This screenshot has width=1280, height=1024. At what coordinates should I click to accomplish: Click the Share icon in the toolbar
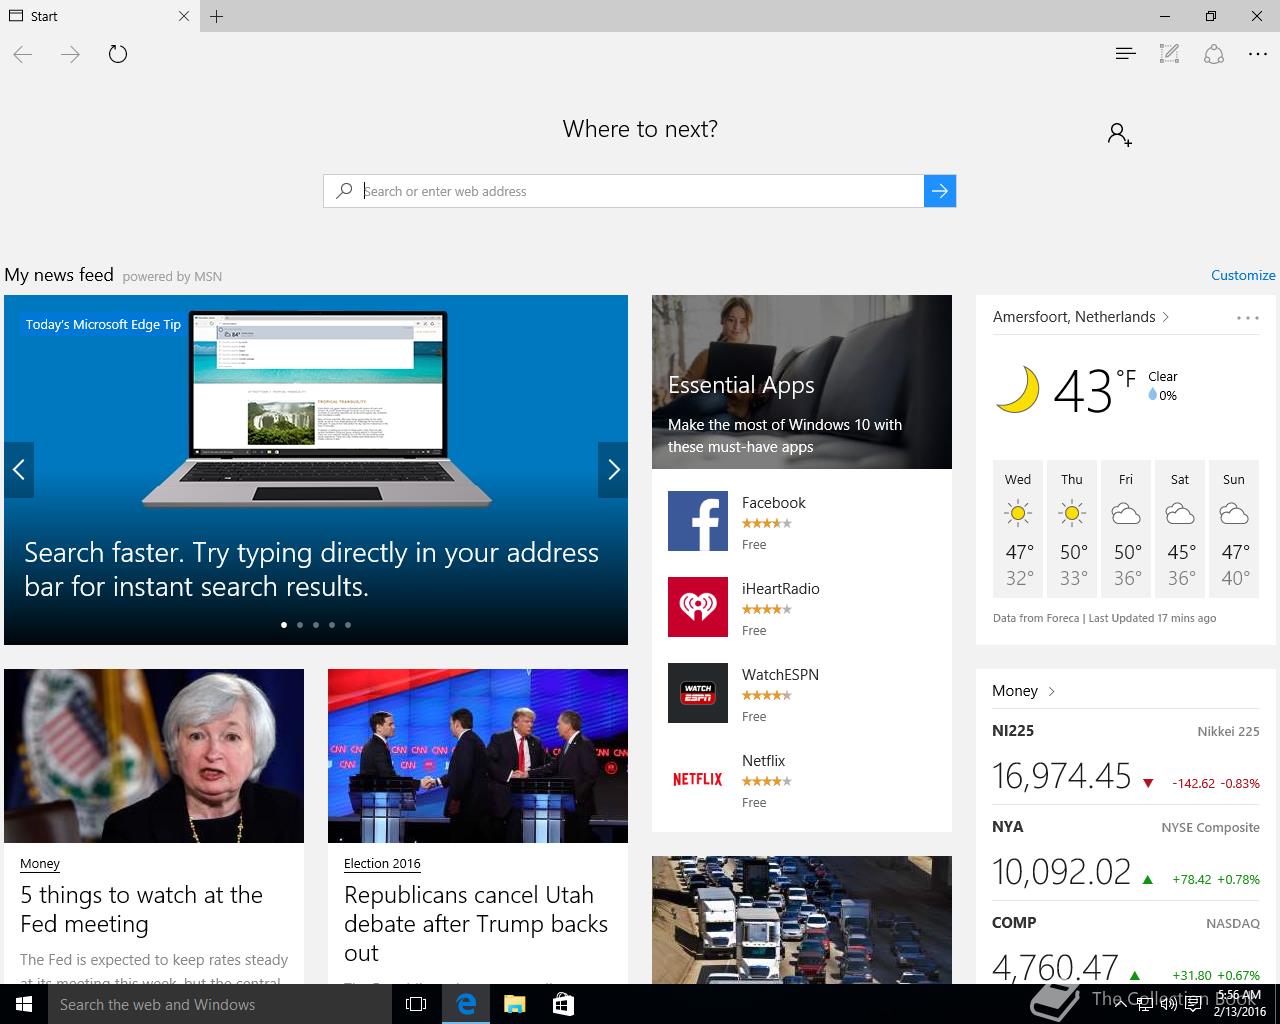pyautogui.click(x=1214, y=54)
